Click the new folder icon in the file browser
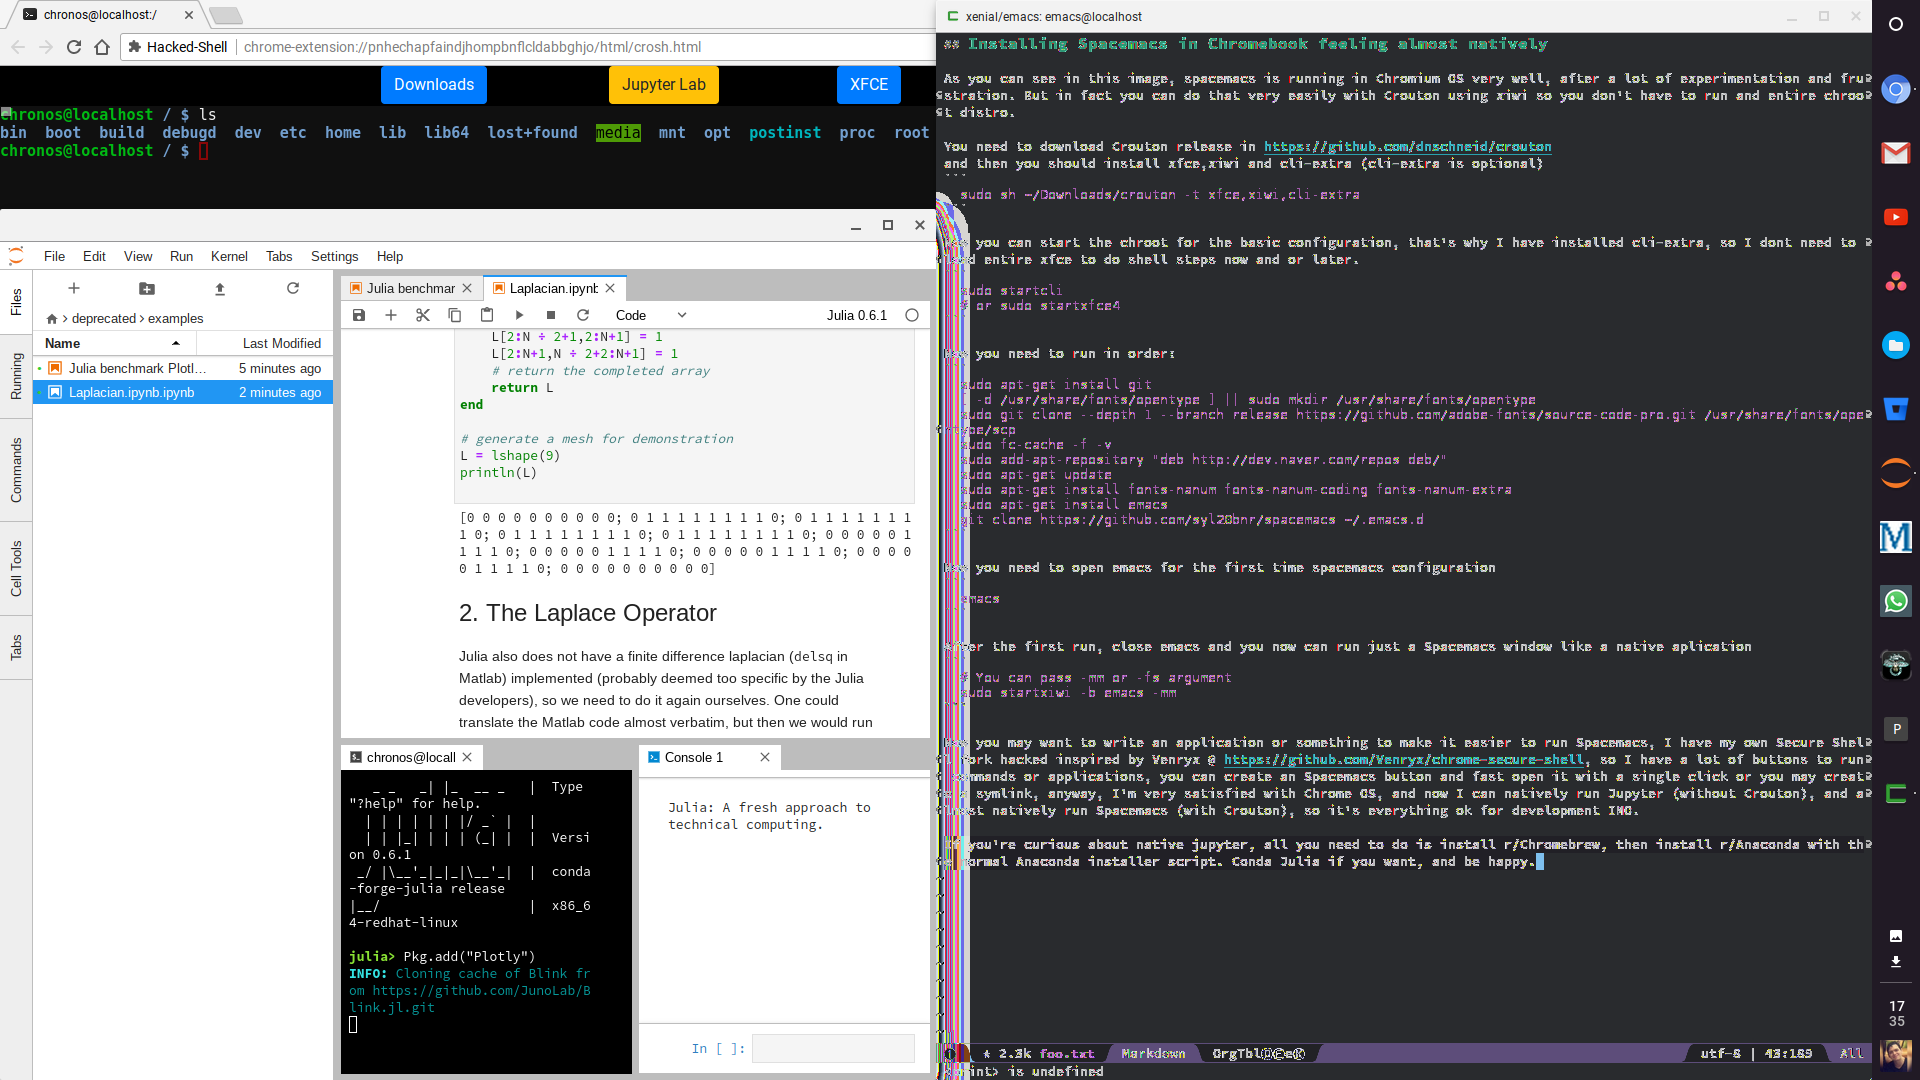Viewport: 1920px width, 1080px height. [x=147, y=289]
